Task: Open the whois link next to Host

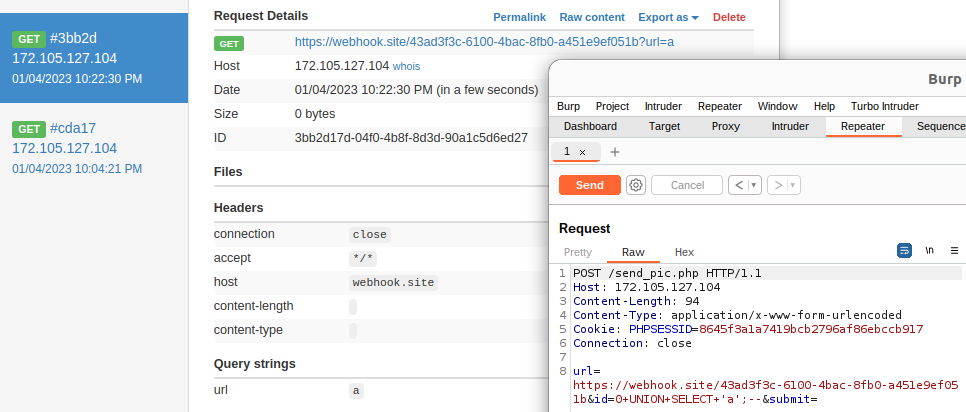Action: [x=407, y=66]
